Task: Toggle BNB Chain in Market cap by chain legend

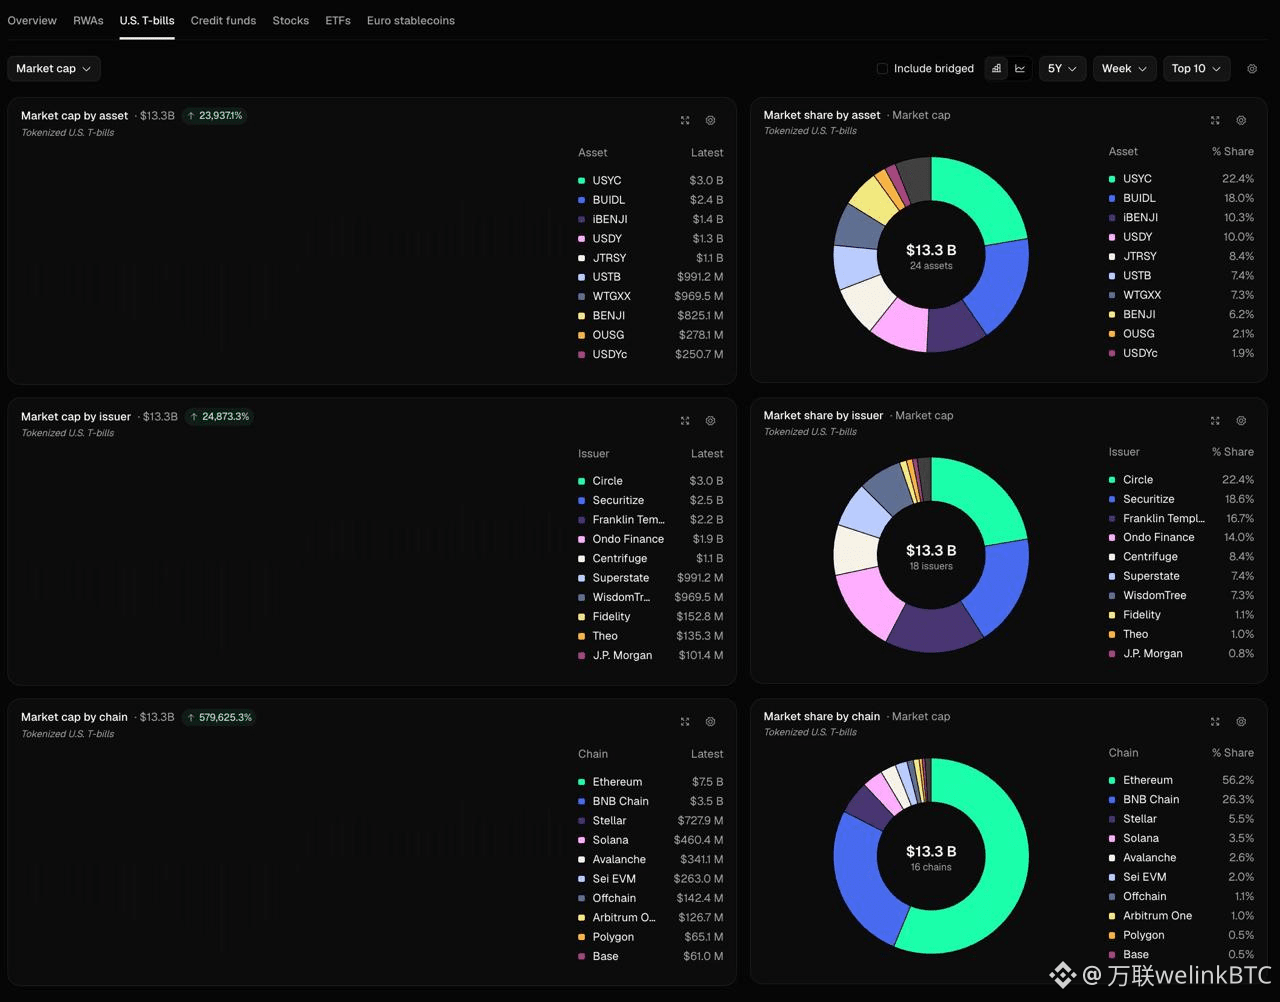Action: (x=651, y=801)
